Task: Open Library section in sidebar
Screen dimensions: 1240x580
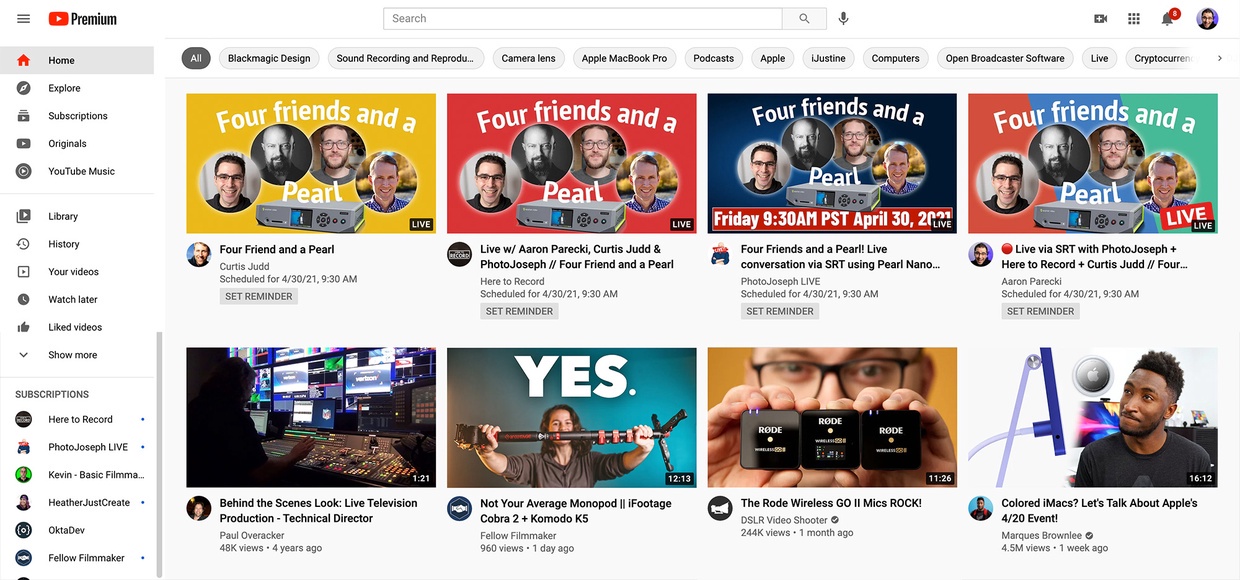Action: (x=63, y=216)
